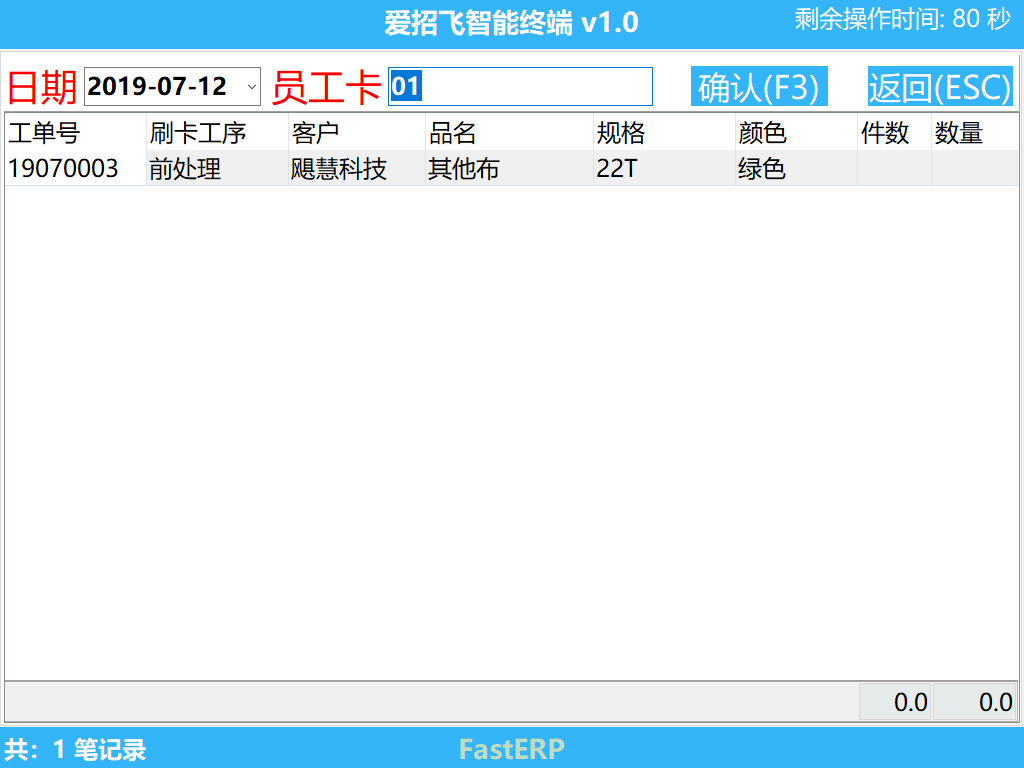
Task: Select product cell 其他布
Action: click(x=509, y=168)
